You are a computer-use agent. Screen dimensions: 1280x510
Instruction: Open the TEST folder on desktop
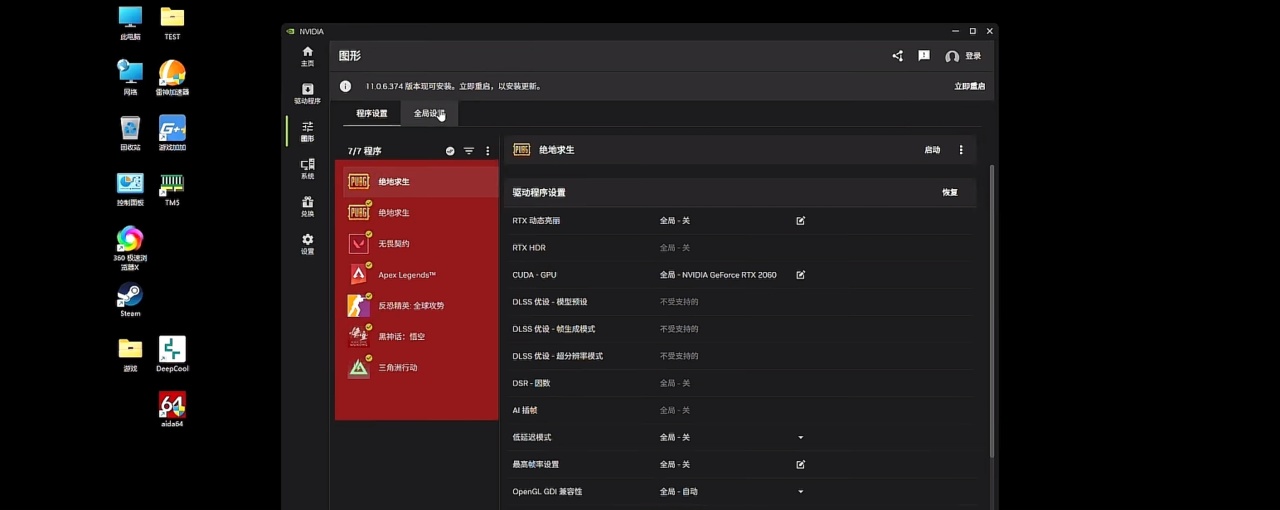click(172, 22)
